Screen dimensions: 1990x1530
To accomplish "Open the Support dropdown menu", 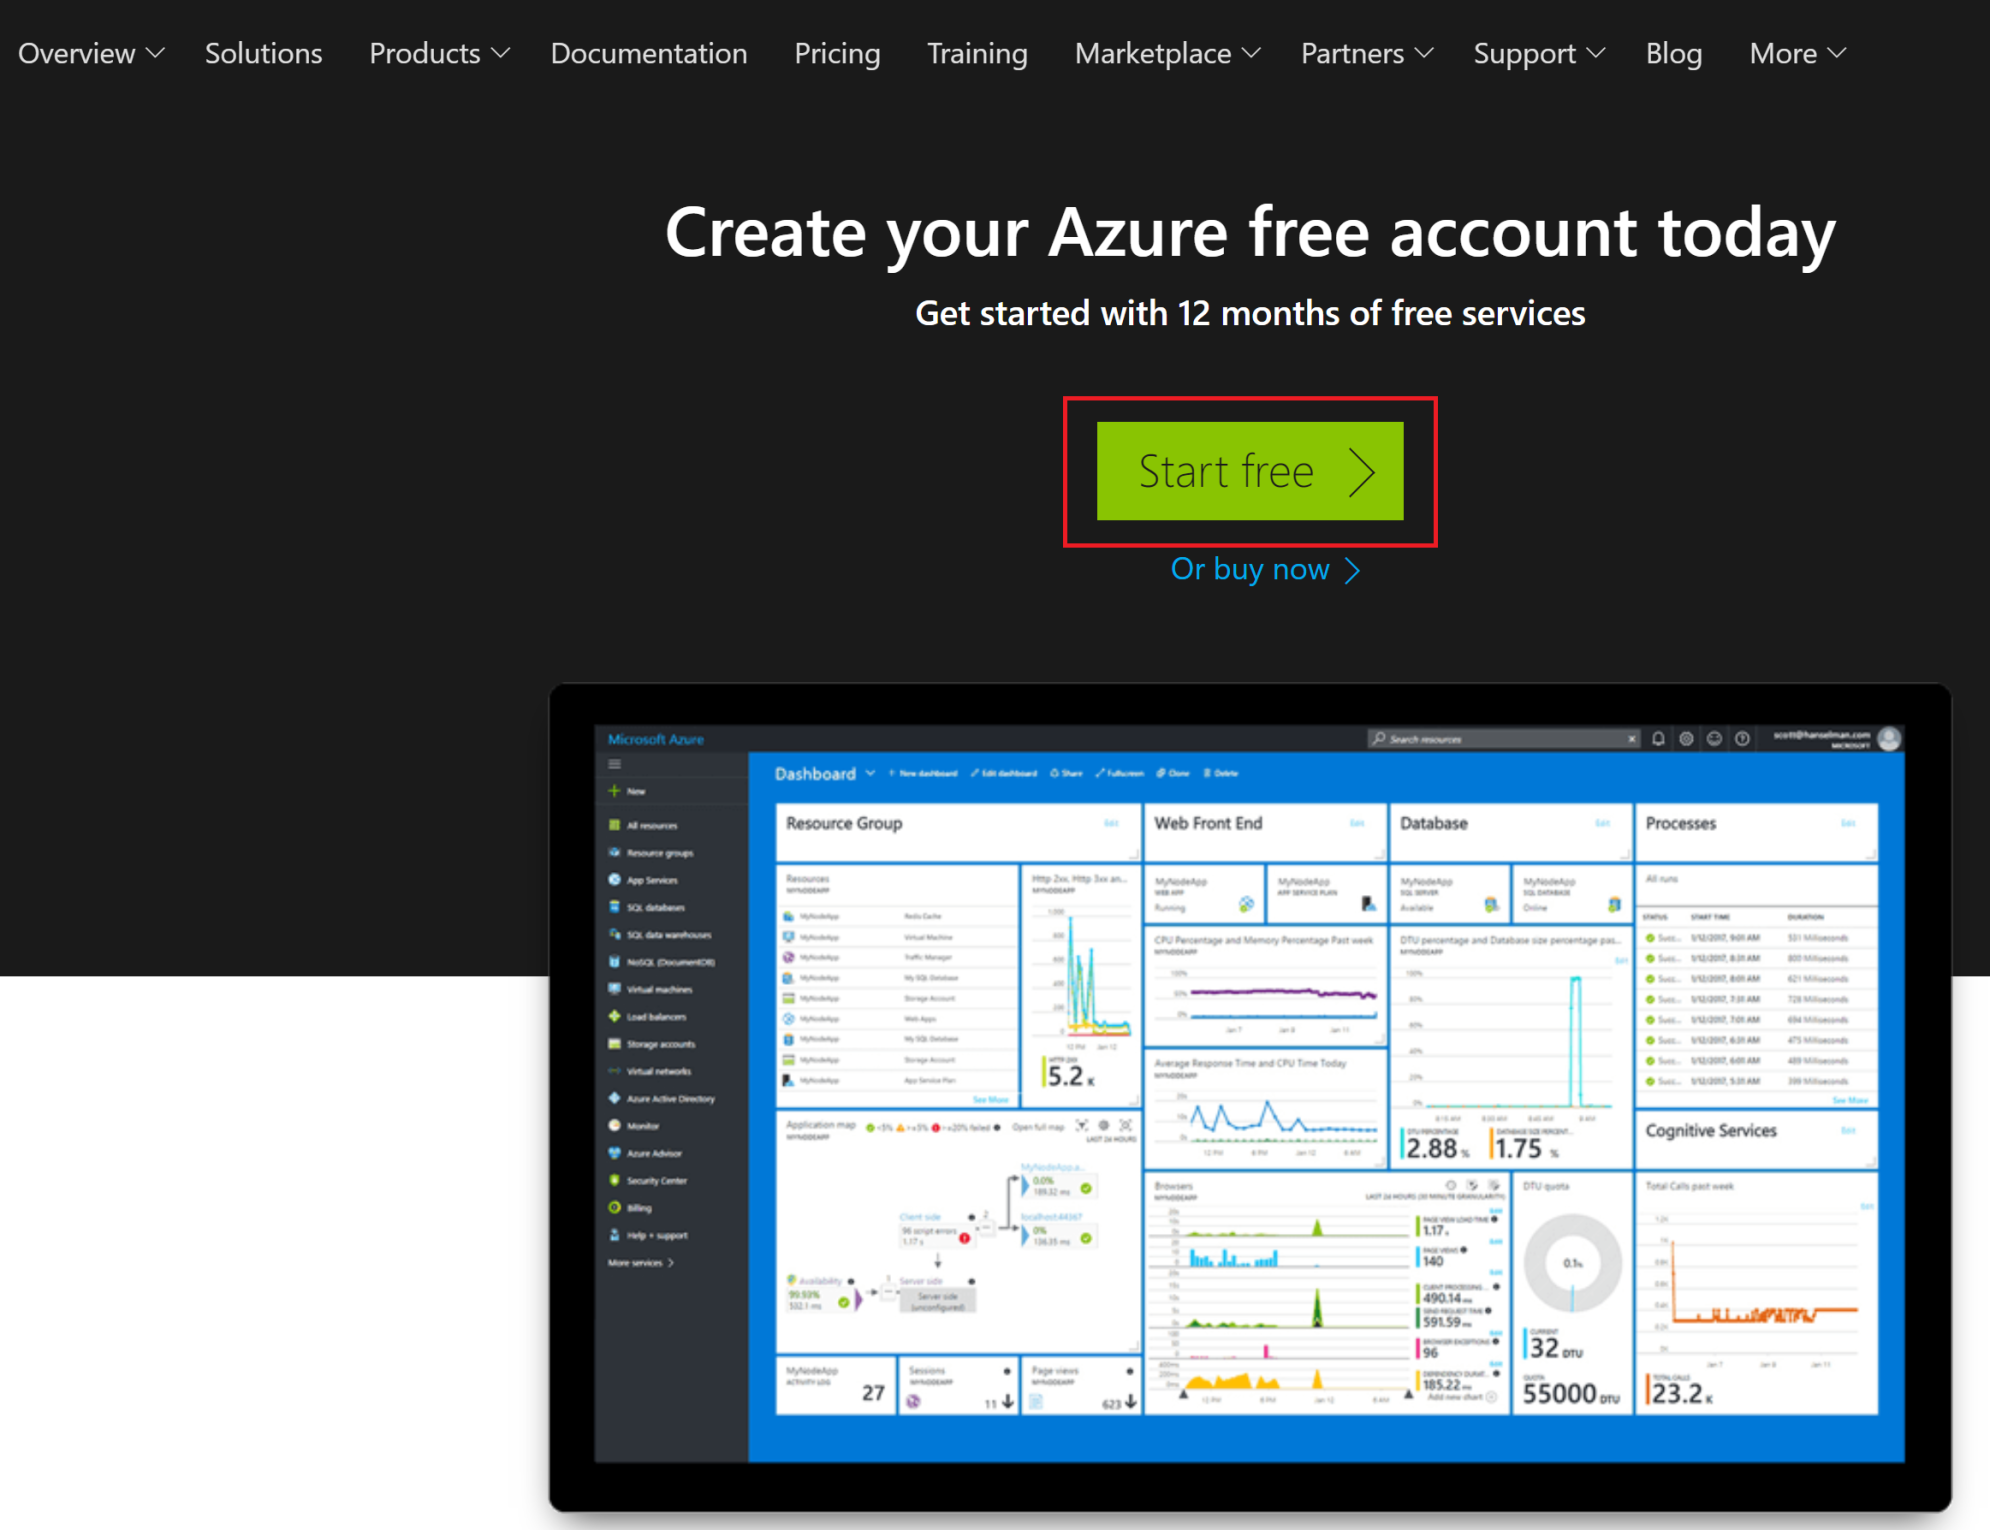I will pos(1539,53).
